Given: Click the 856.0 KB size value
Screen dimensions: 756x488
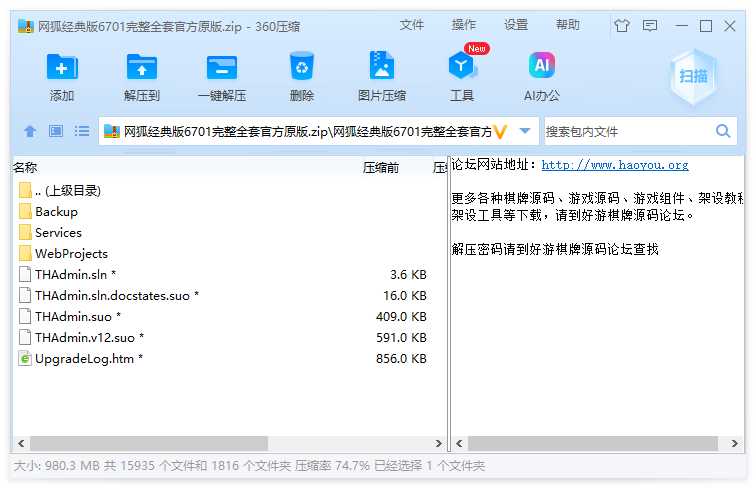Looking at the screenshot, I should [x=401, y=359].
